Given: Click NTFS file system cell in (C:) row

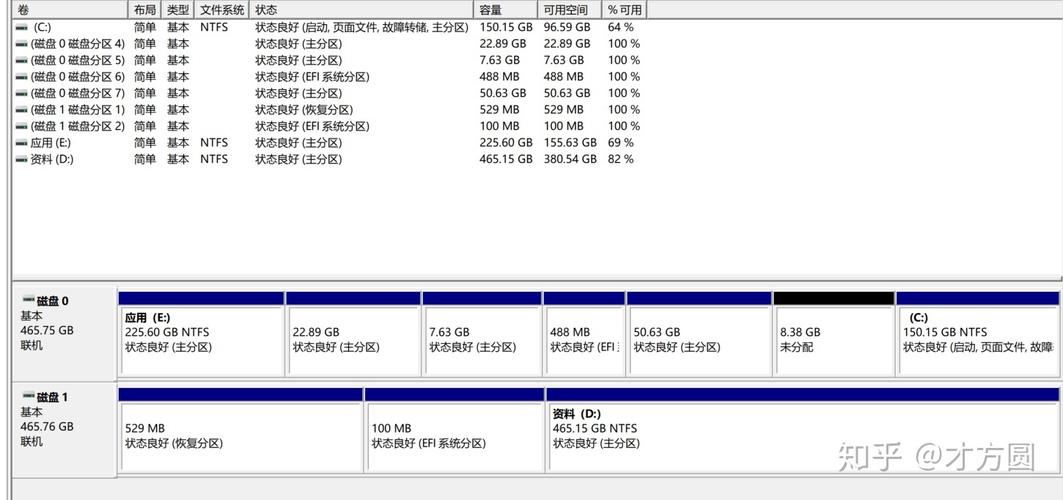Looking at the screenshot, I should tap(214, 28).
